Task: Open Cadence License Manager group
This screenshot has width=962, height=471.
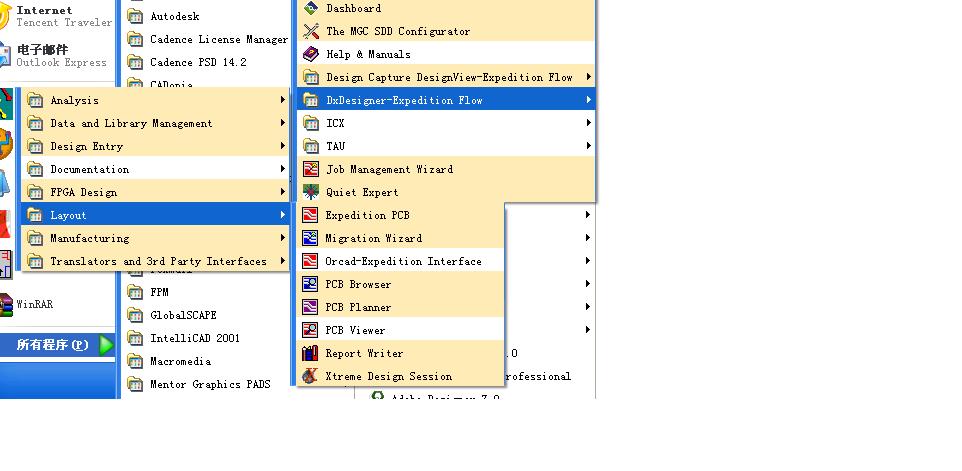Action: click(x=206, y=39)
